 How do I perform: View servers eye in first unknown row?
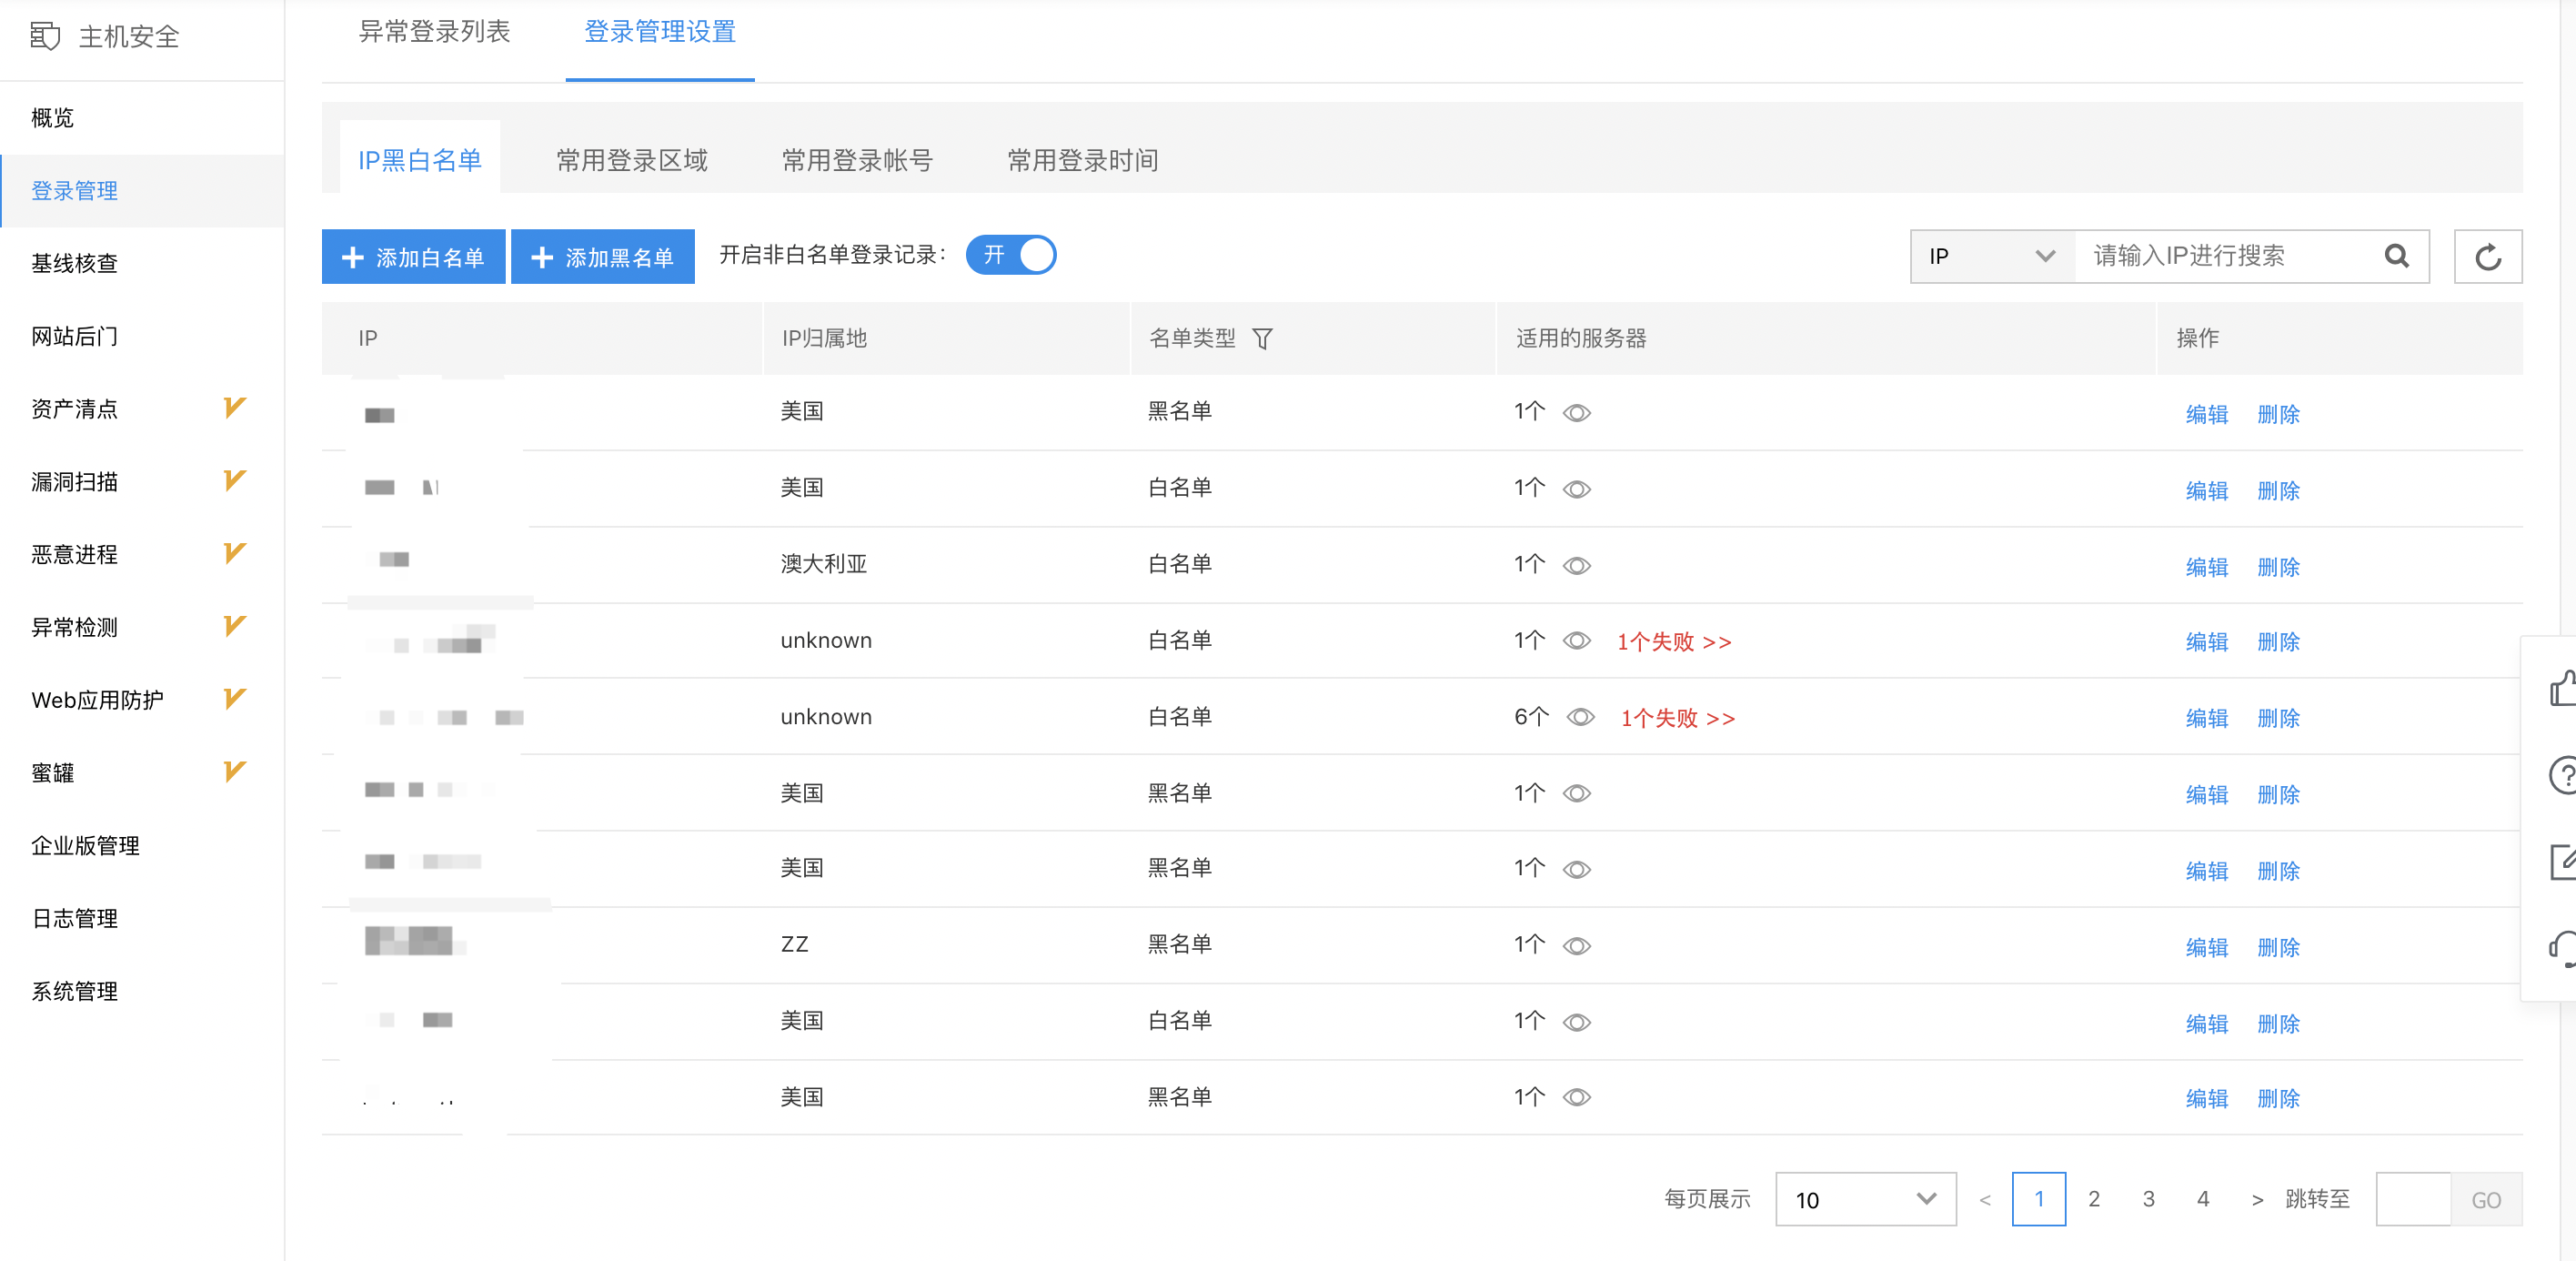pos(1576,640)
